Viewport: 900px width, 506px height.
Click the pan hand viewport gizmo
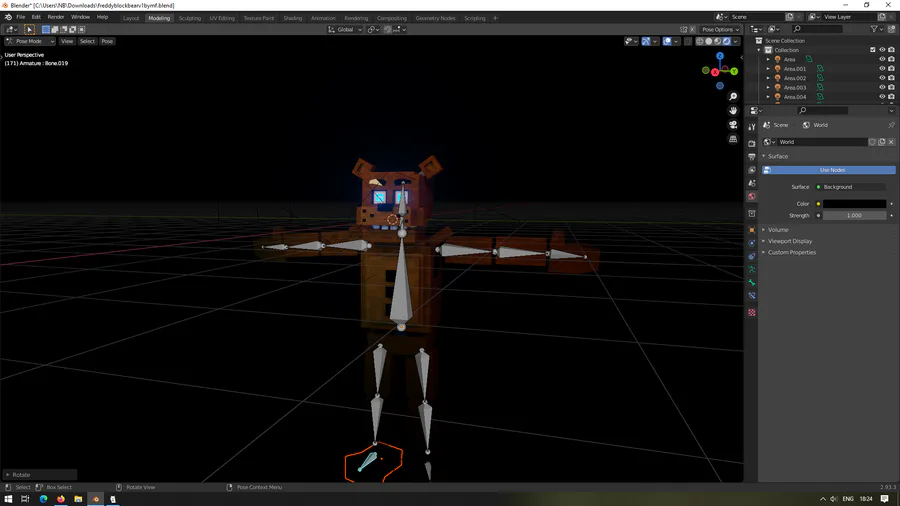[x=733, y=111]
